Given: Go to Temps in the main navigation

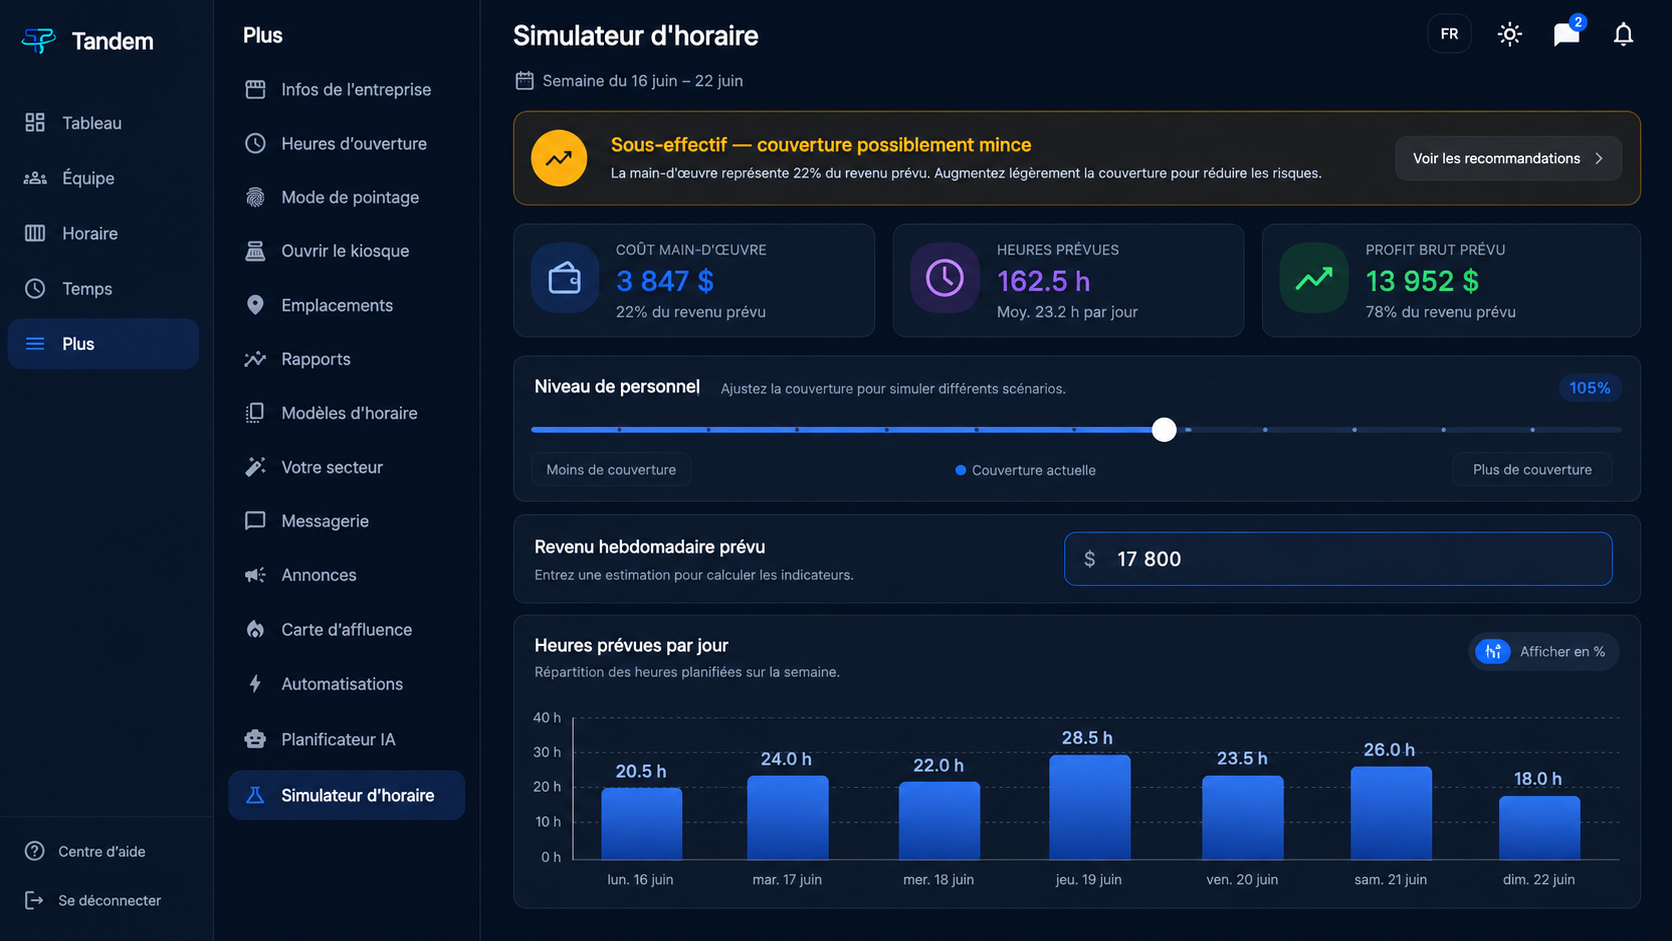Looking at the screenshot, I should [103, 288].
